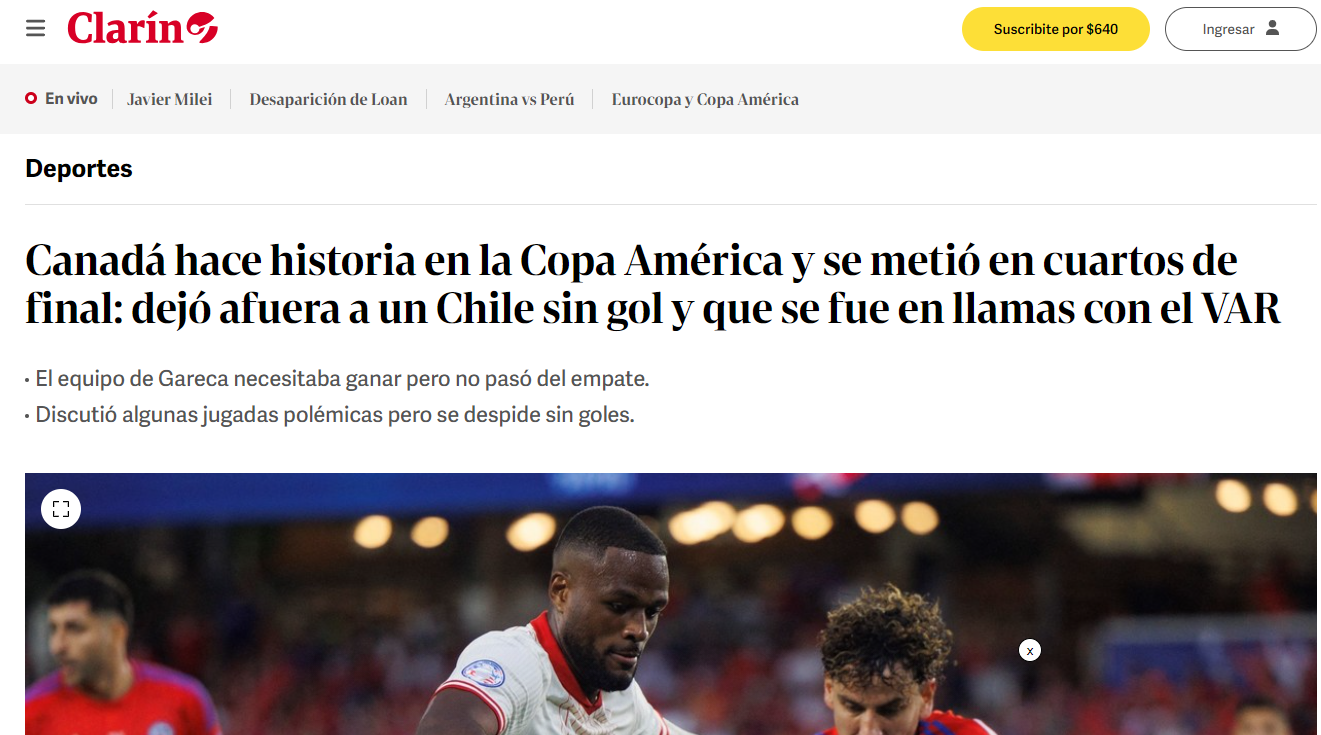Subscribe via the yellow Suscribite por $640 button
1321x735 pixels.
pos(1056,29)
